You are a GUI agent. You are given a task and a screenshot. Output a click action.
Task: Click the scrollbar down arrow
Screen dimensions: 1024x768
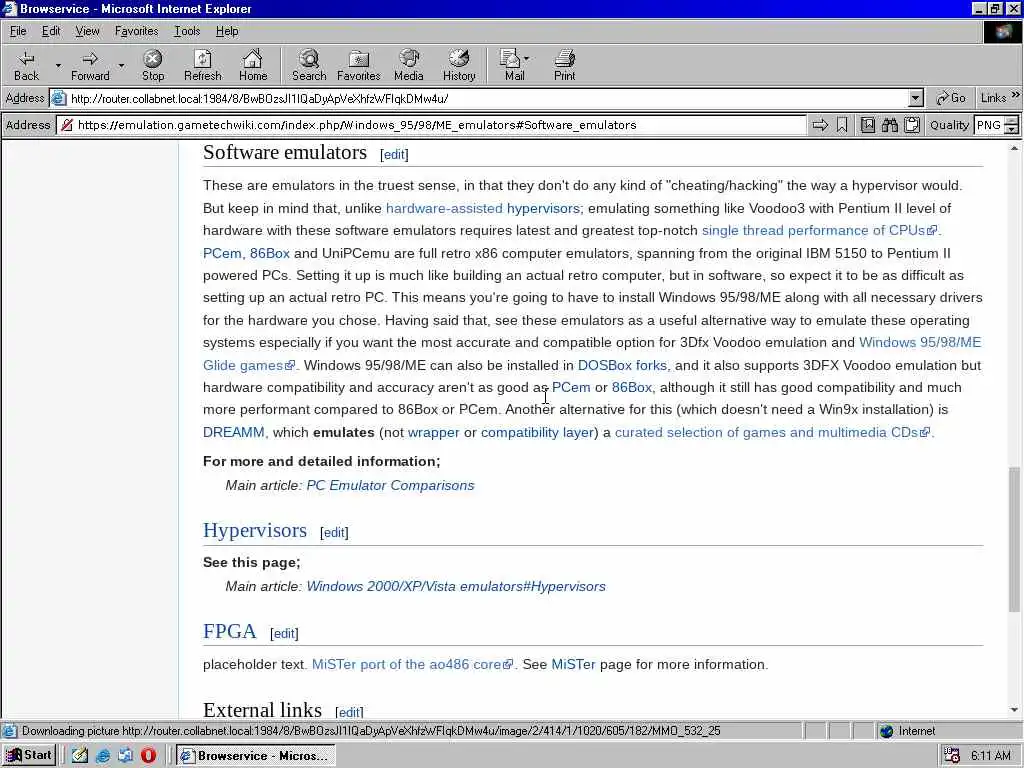pos(1014,710)
